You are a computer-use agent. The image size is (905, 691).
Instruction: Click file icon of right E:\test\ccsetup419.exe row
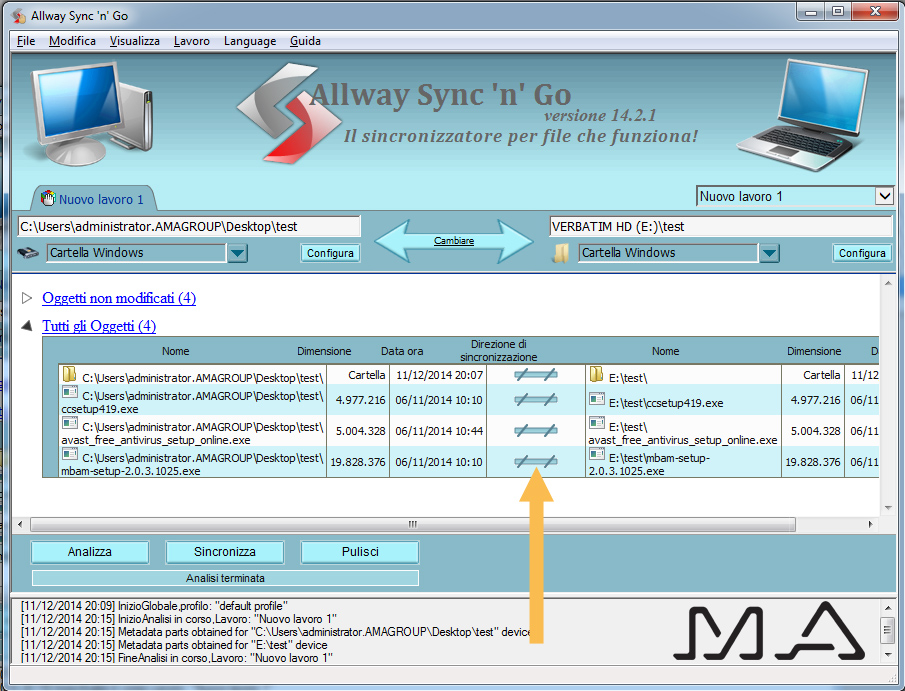(597, 399)
